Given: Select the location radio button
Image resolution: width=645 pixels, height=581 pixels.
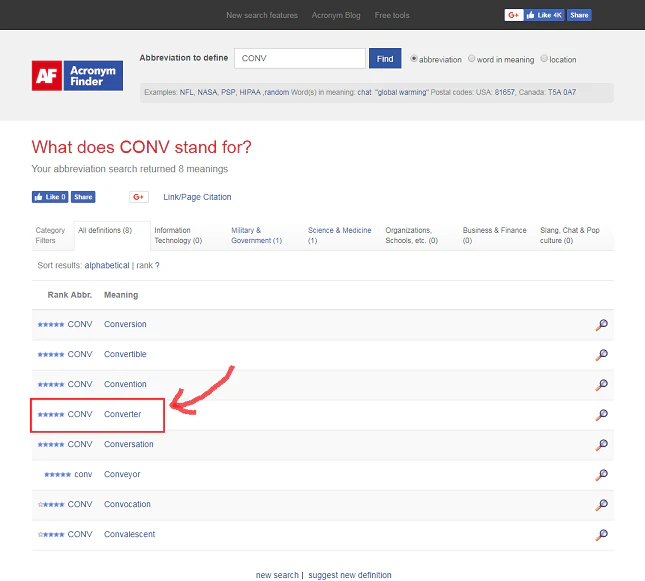Looking at the screenshot, I should pos(544,58).
